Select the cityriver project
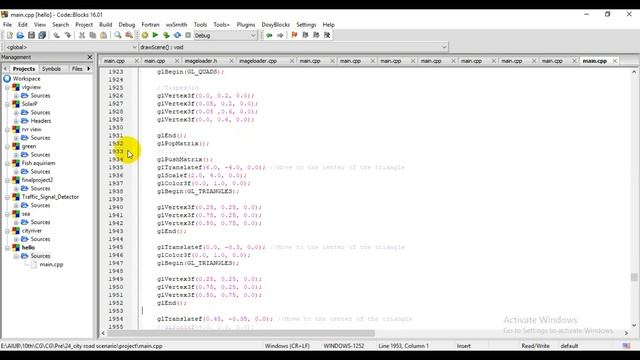The width and height of the screenshot is (640, 360). [x=31, y=231]
